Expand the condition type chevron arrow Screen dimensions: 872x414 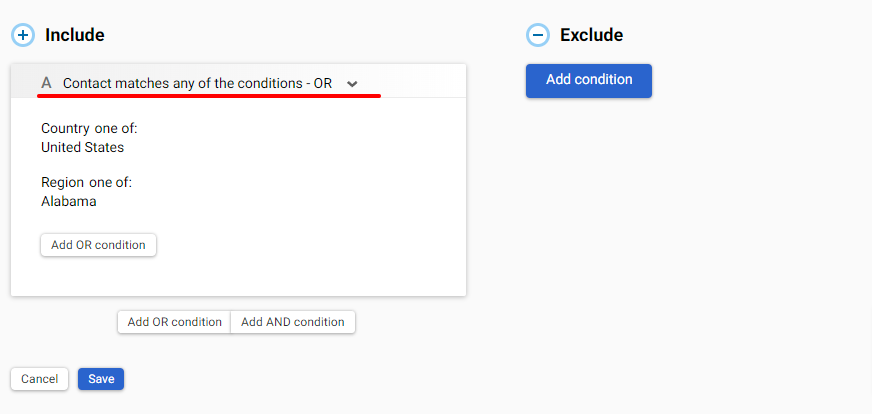[x=352, y=84]
